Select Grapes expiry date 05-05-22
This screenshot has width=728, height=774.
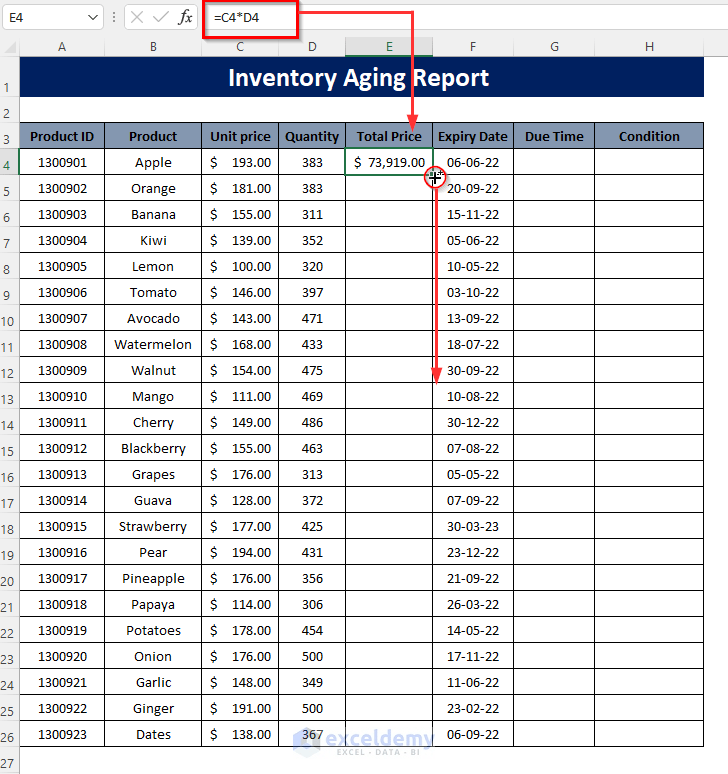click(473, 474)
